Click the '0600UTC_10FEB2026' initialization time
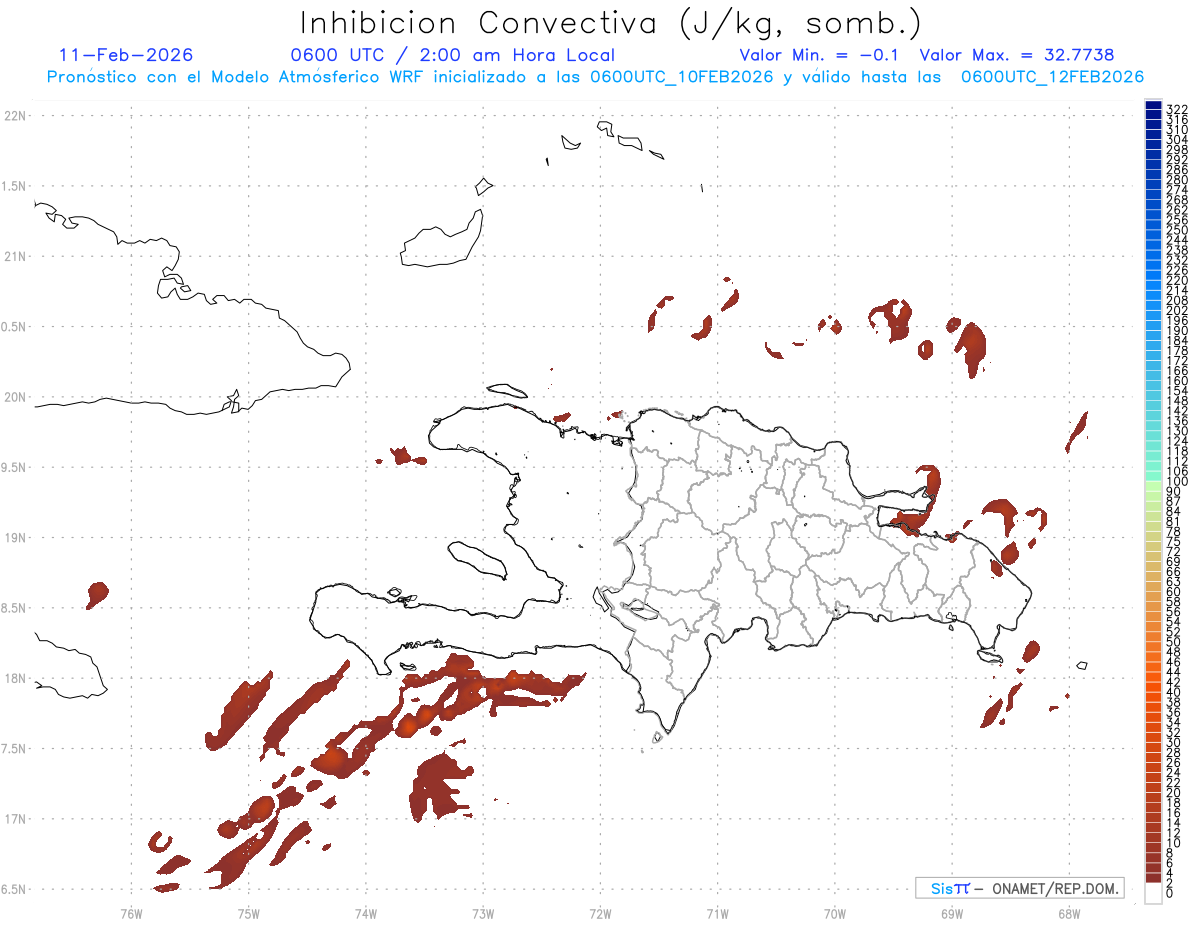Viewport: 1200px width, 927px height. point(682,77)
